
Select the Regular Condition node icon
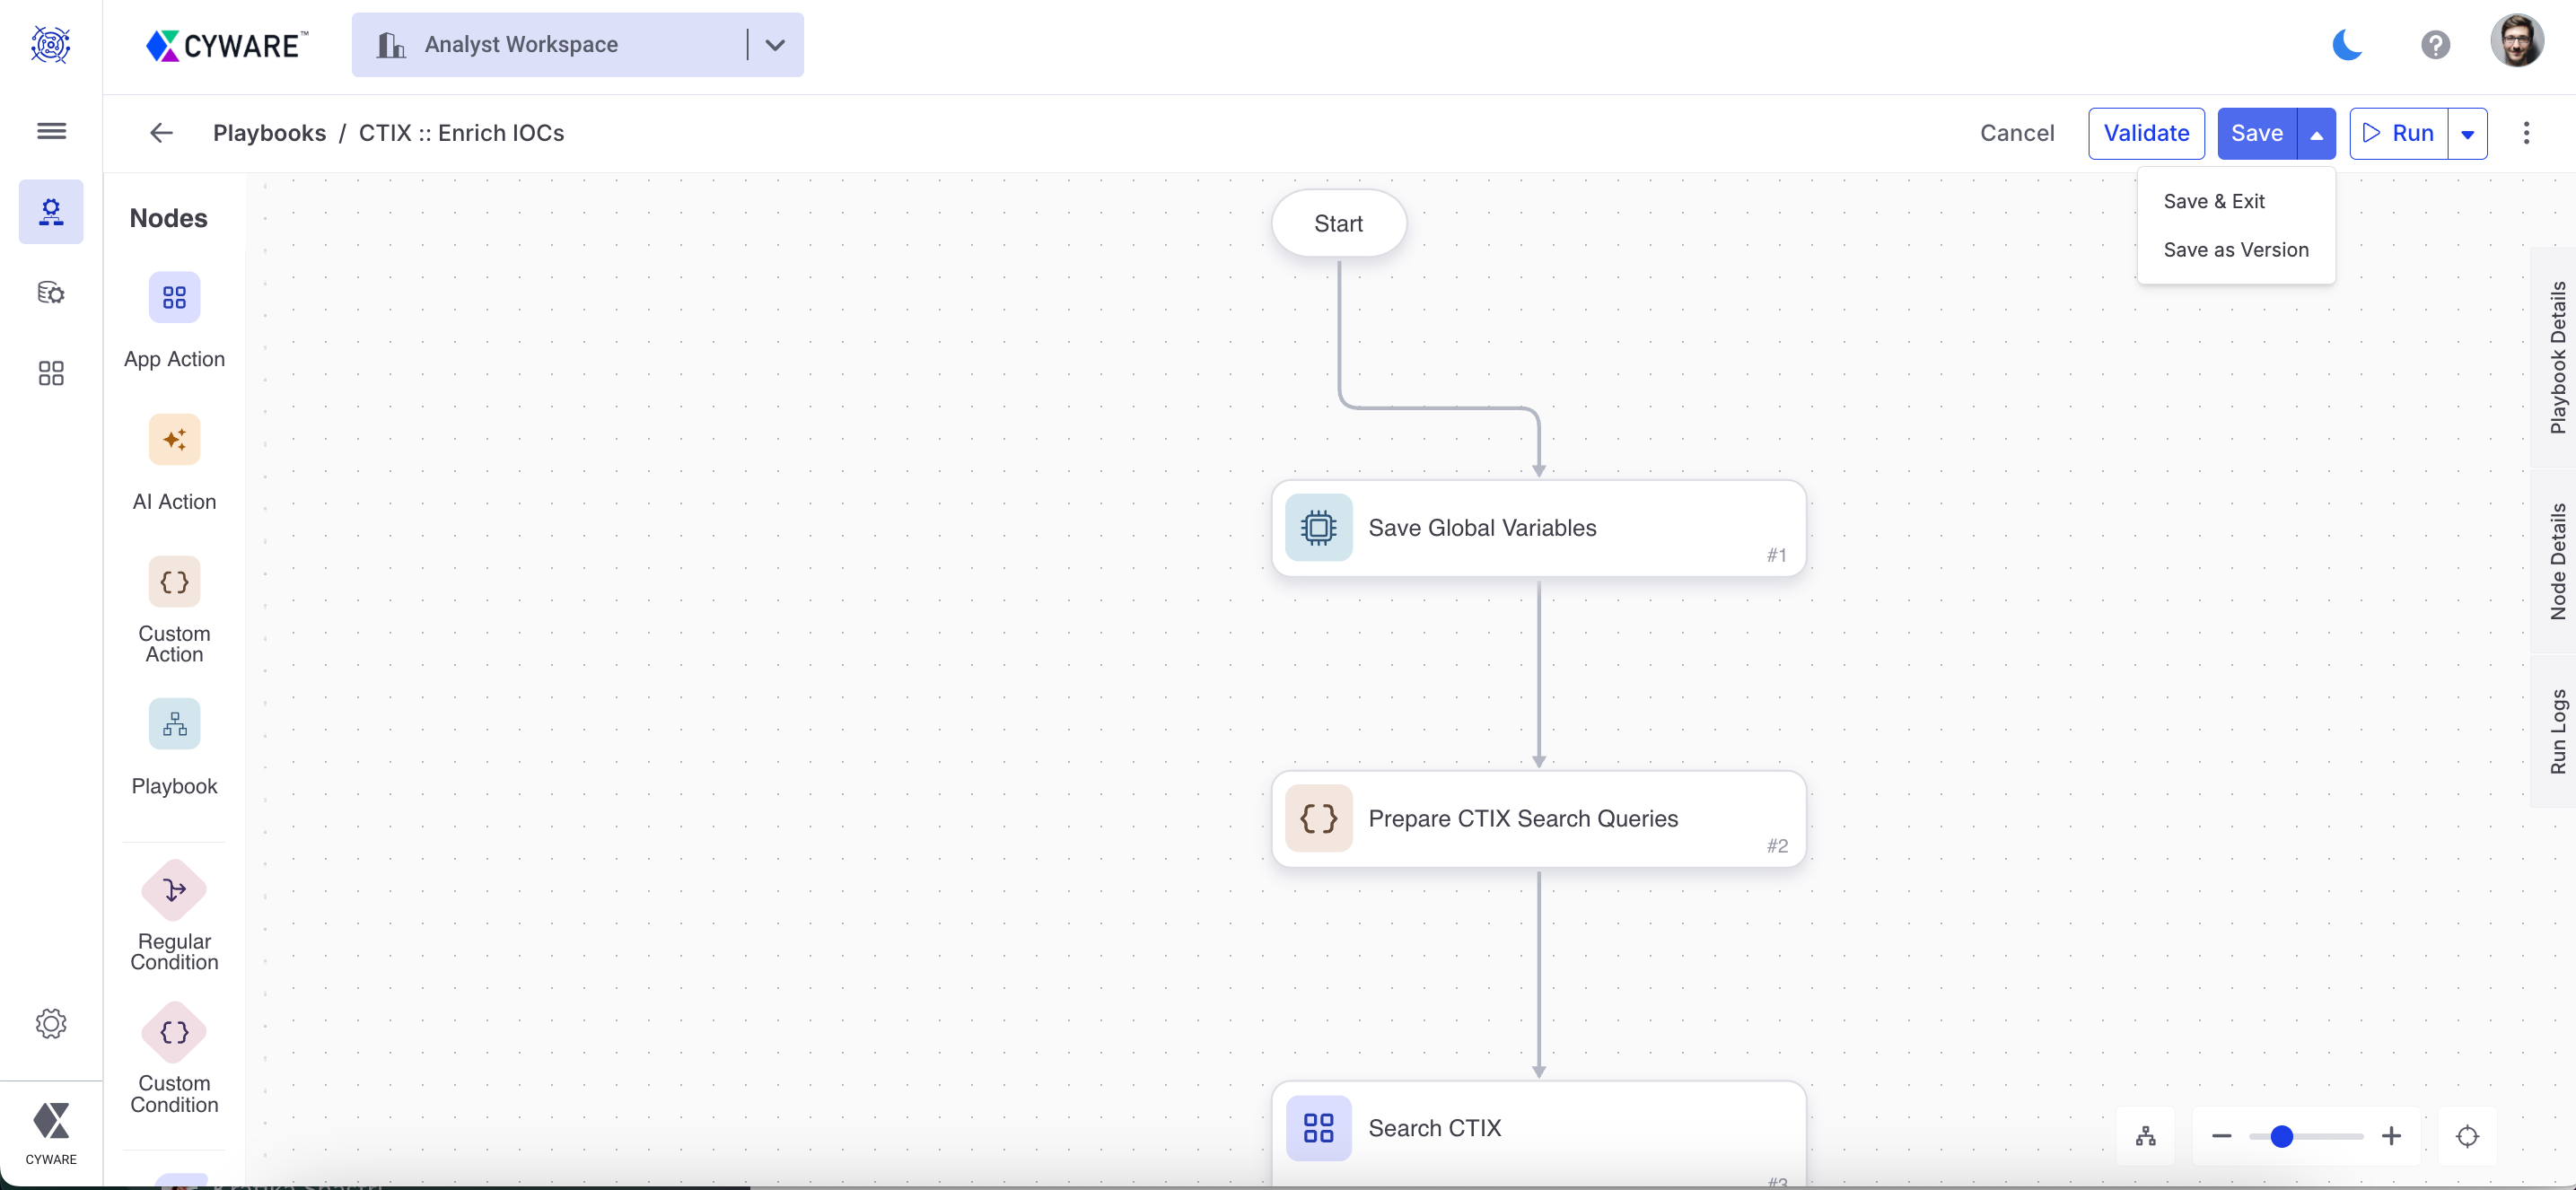point(174,889)
